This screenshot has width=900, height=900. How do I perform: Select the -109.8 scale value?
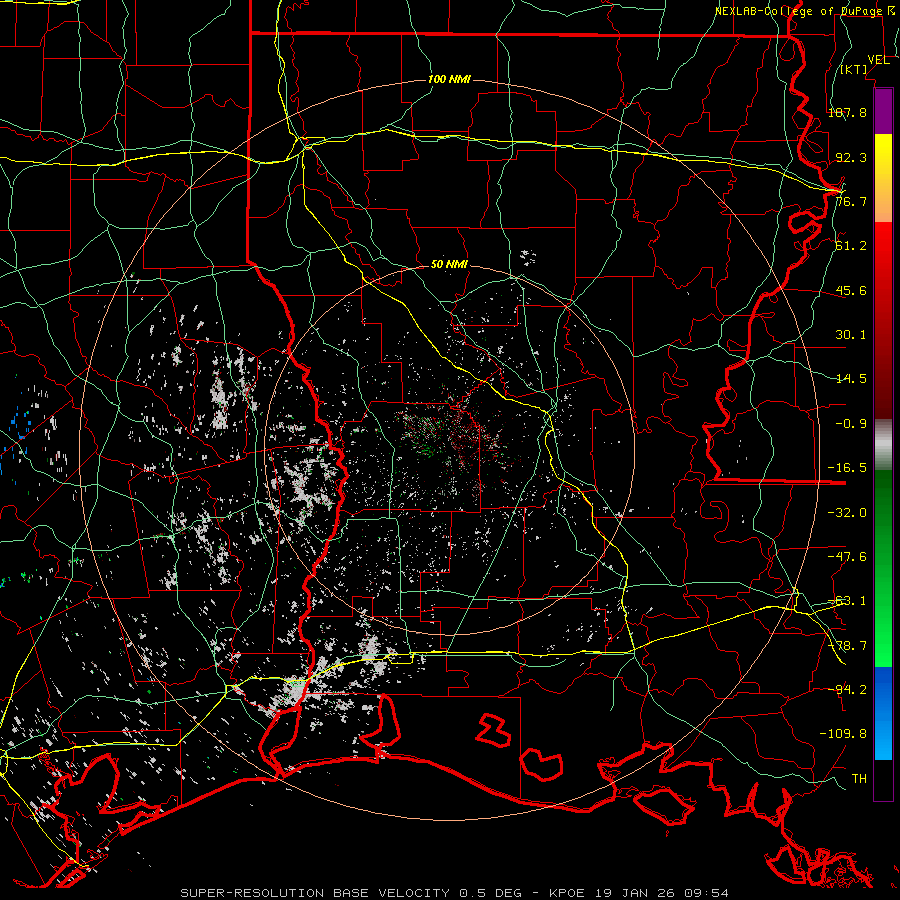(843, 734)
